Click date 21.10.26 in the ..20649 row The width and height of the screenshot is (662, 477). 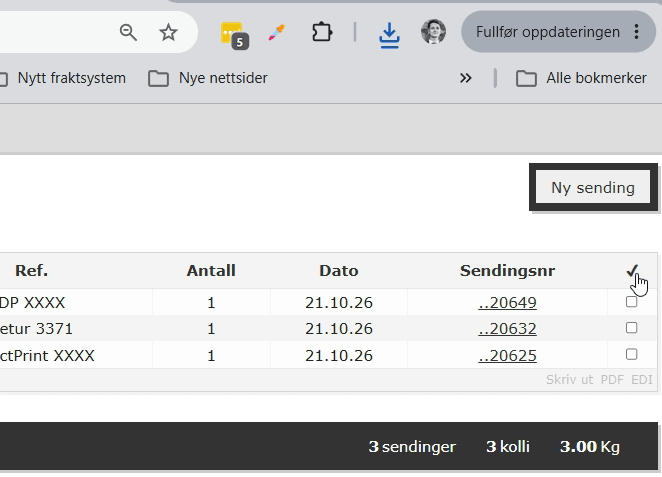click(339, 302)
